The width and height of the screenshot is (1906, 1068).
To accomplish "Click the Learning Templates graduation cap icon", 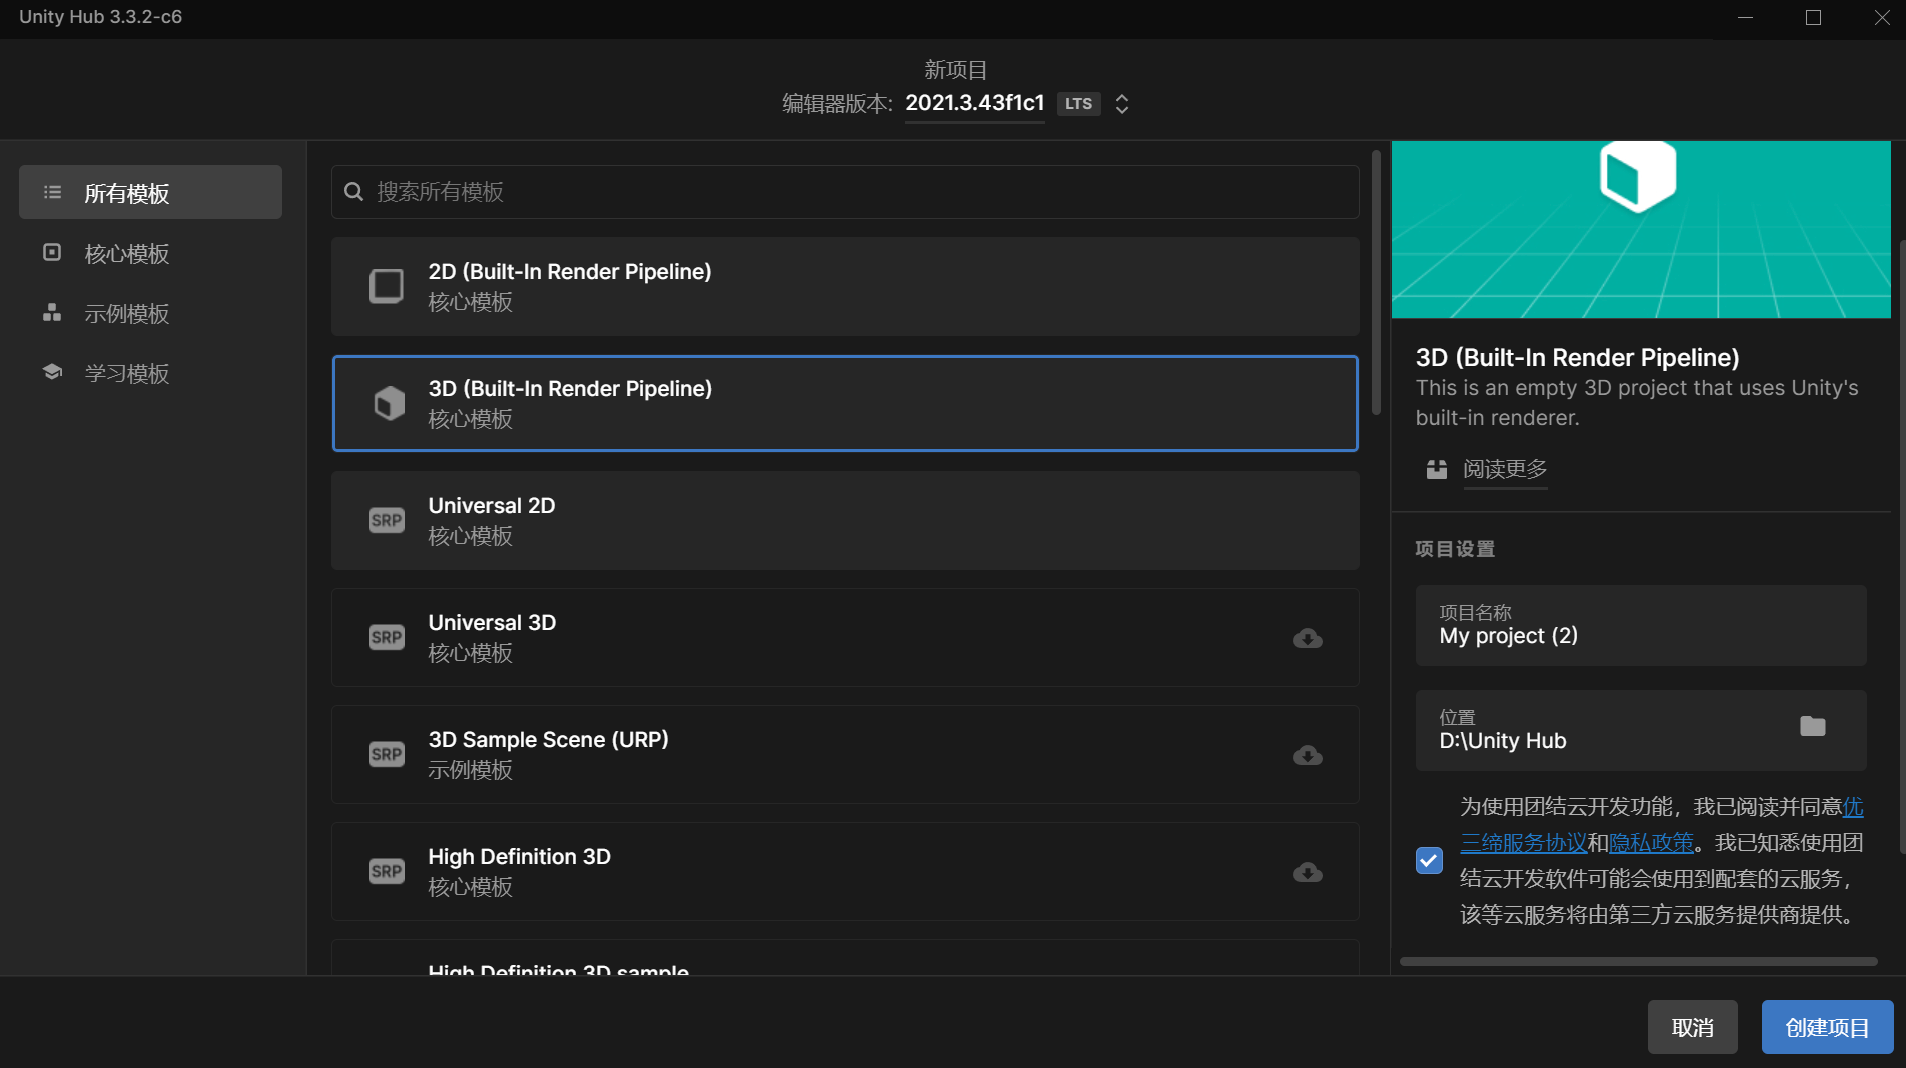I will [52, 372].
